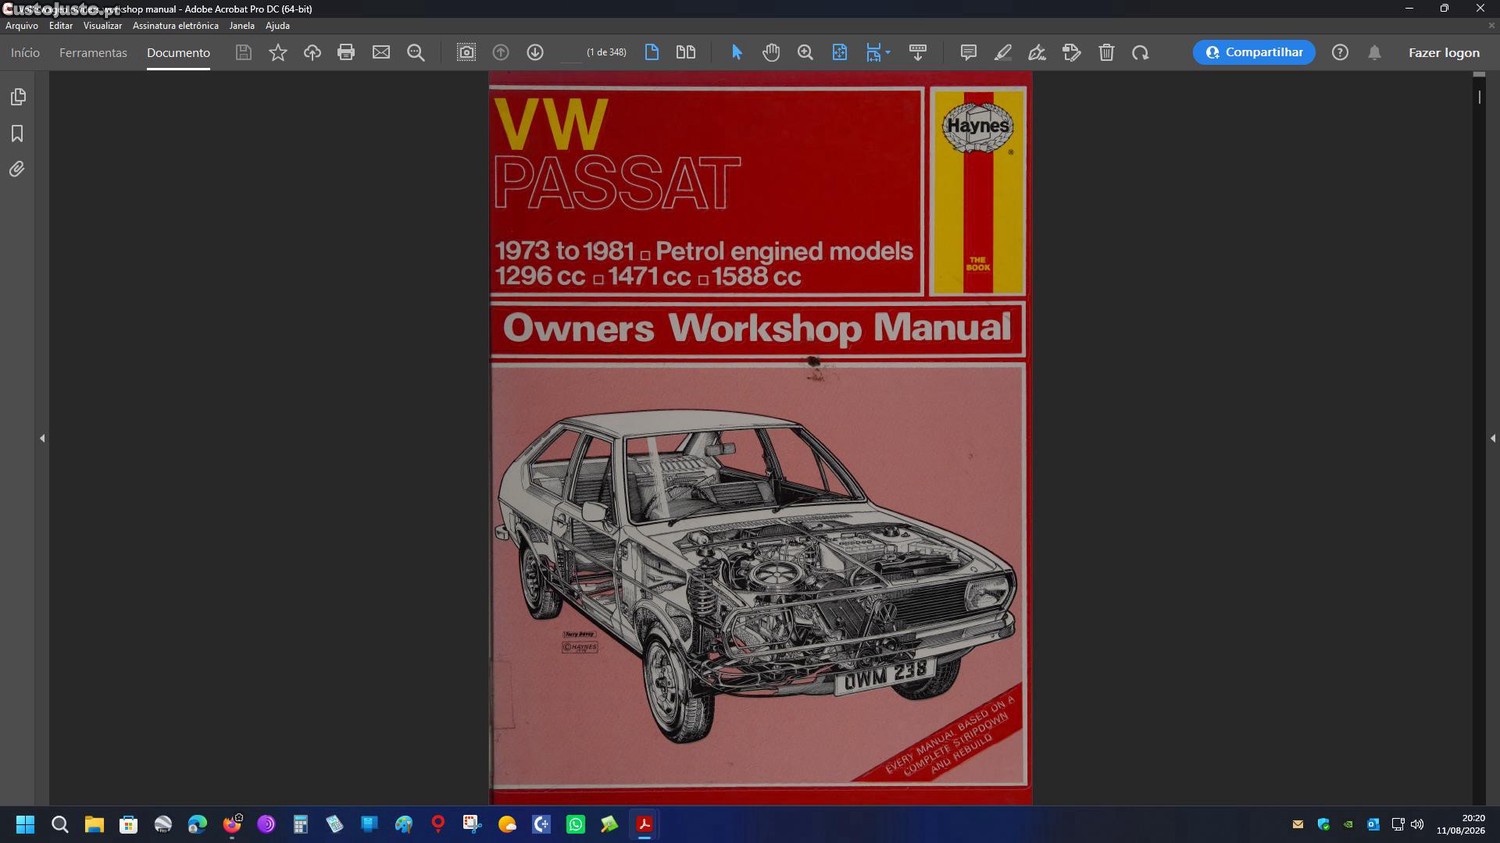
Task: Delete page using trash can icon
Action: pyautogui.click(x=1106, y=53)
